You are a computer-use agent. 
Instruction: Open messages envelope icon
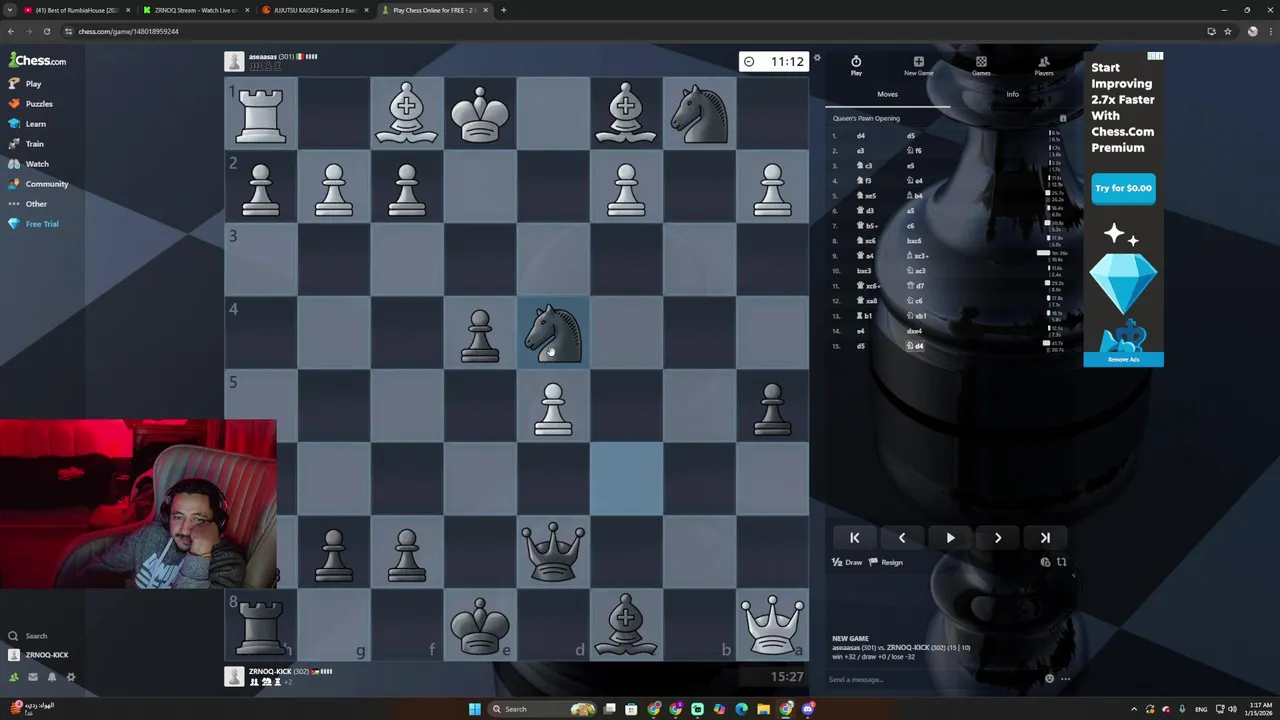coord(32,677)
